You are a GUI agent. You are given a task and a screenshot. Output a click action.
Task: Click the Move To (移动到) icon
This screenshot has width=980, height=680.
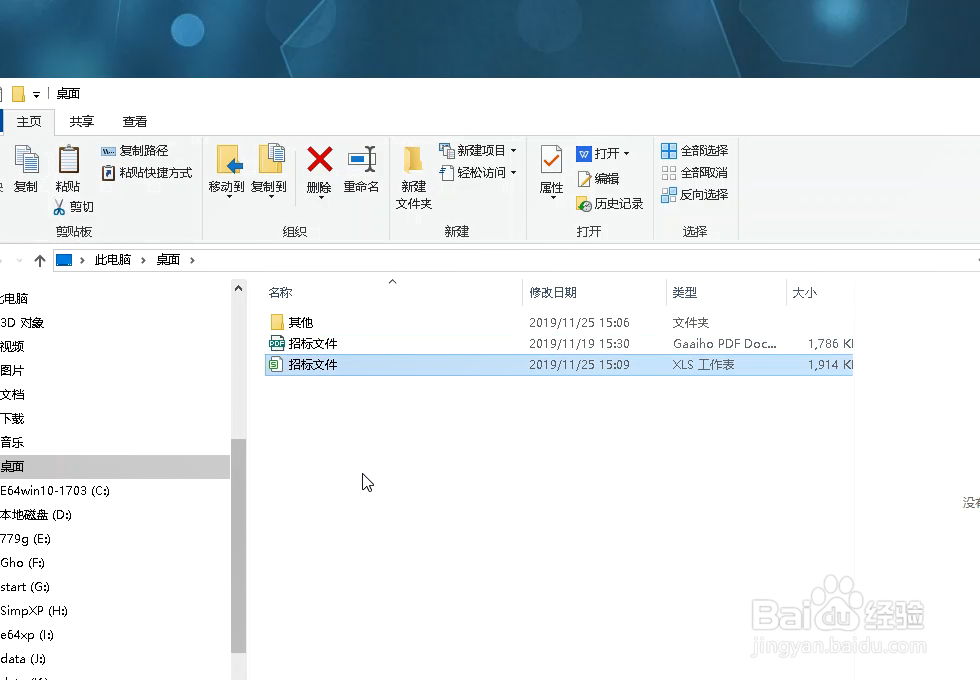coord(228,159)
